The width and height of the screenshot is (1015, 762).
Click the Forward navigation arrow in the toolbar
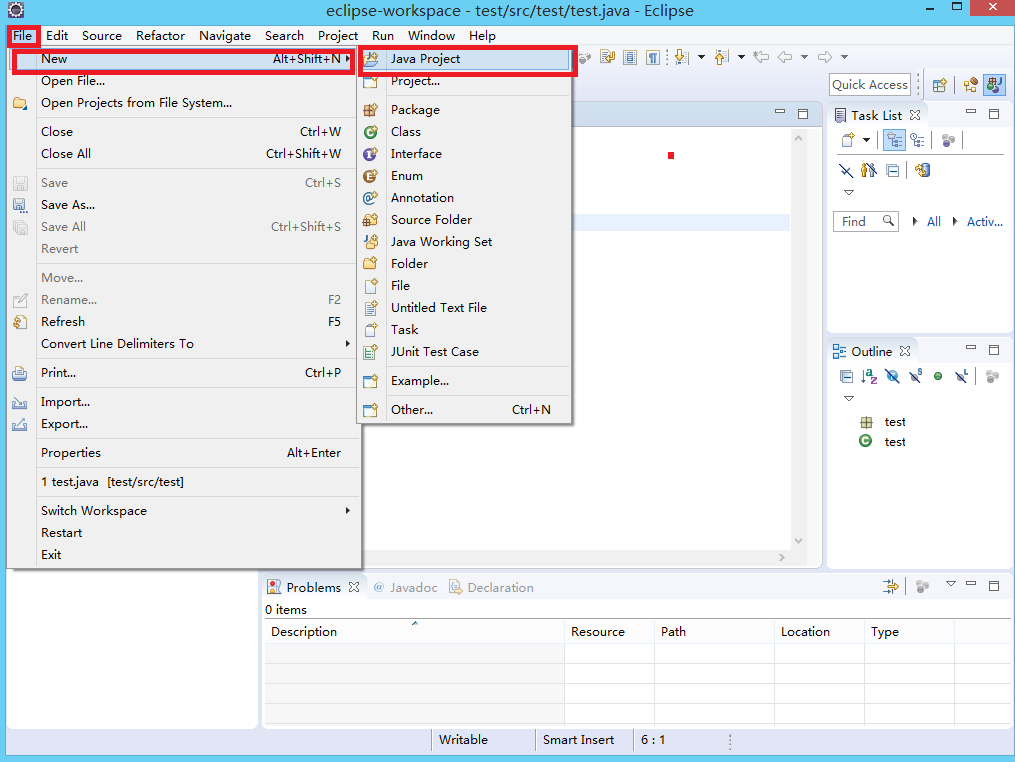pyautogui.click(x=825, y=57)
